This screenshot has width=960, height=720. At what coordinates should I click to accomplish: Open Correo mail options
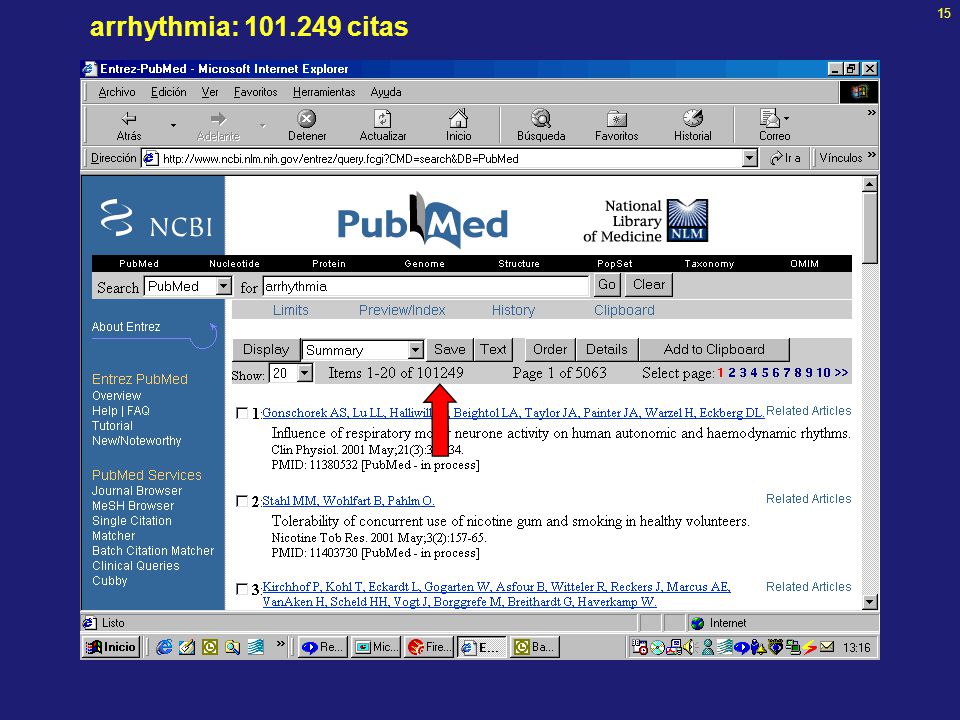point(774,126)
